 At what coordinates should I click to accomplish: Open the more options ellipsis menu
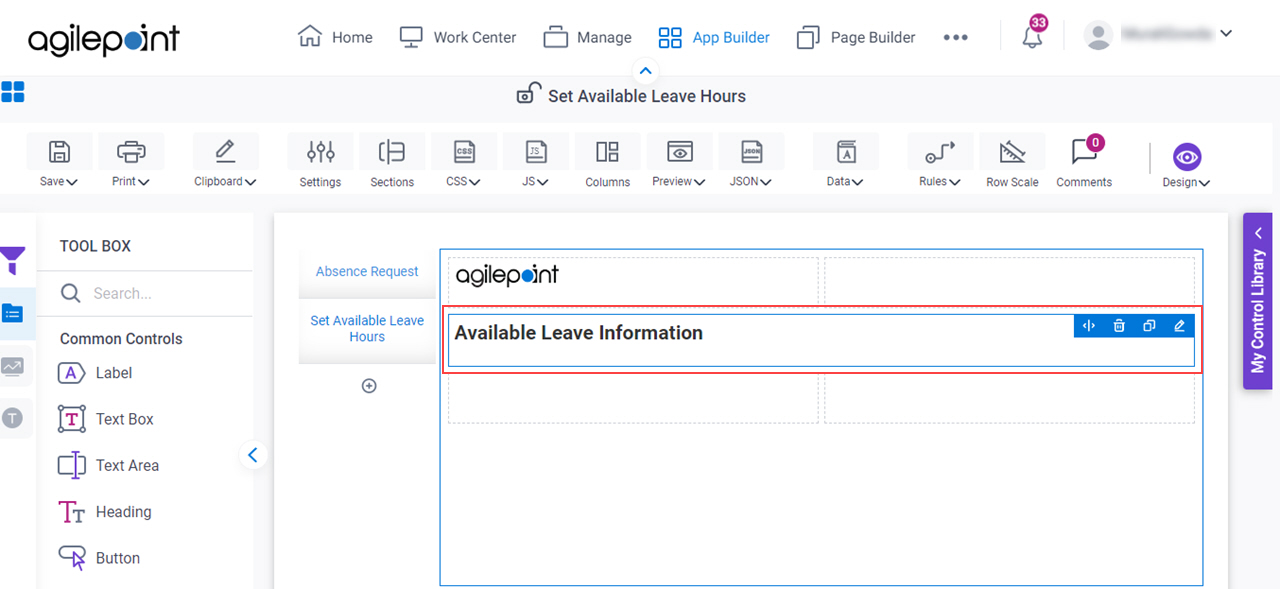[955, 37]
